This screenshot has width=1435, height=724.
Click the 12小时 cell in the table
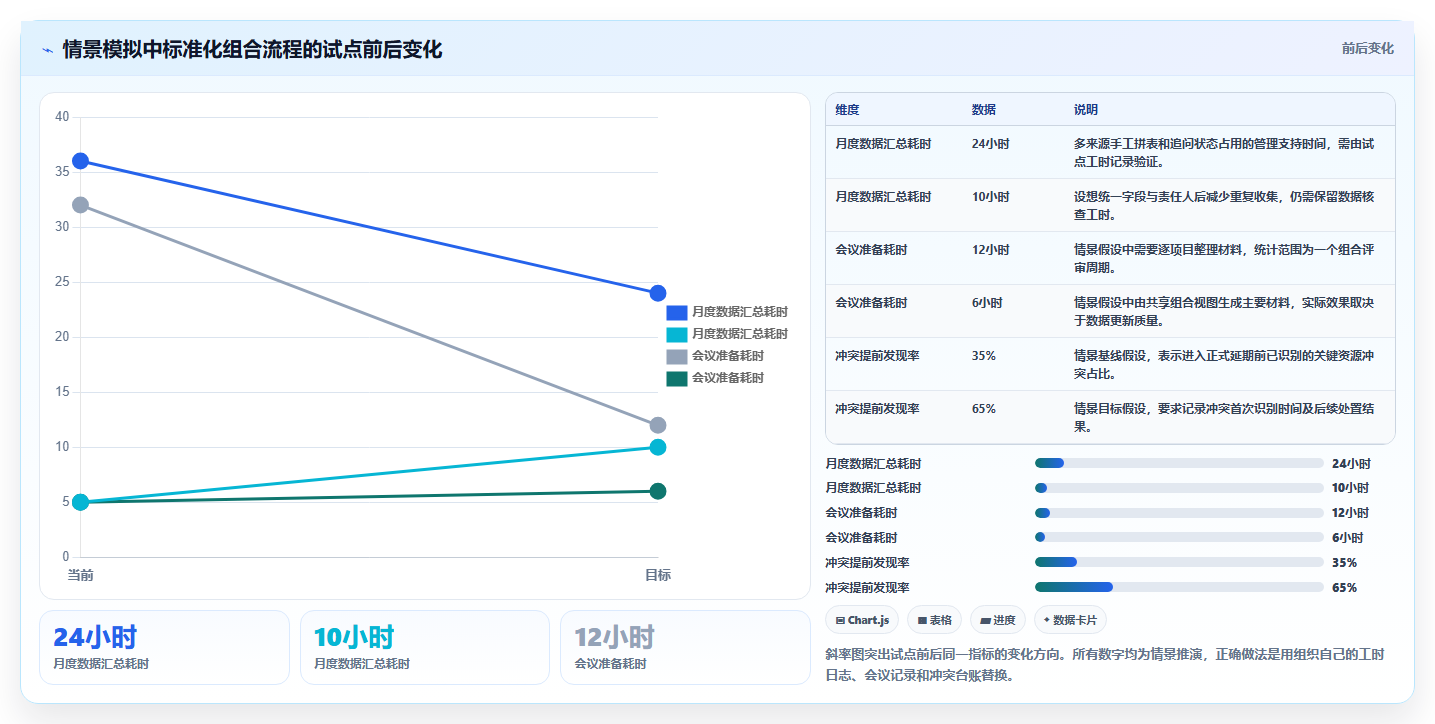pyautogui.click(x=990, y=250)
